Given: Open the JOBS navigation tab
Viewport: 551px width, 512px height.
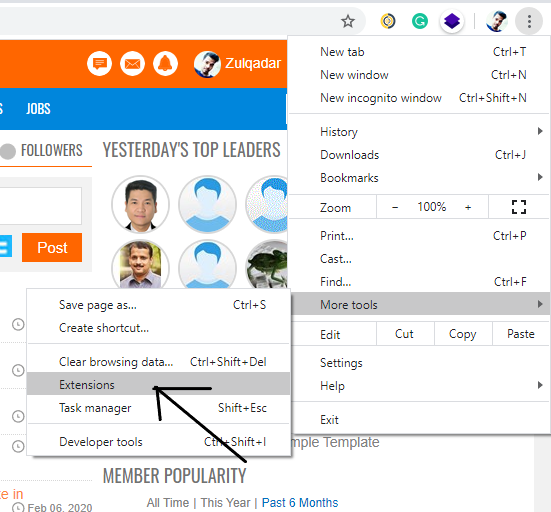Looking at the screenshot, I should [38, 109].
